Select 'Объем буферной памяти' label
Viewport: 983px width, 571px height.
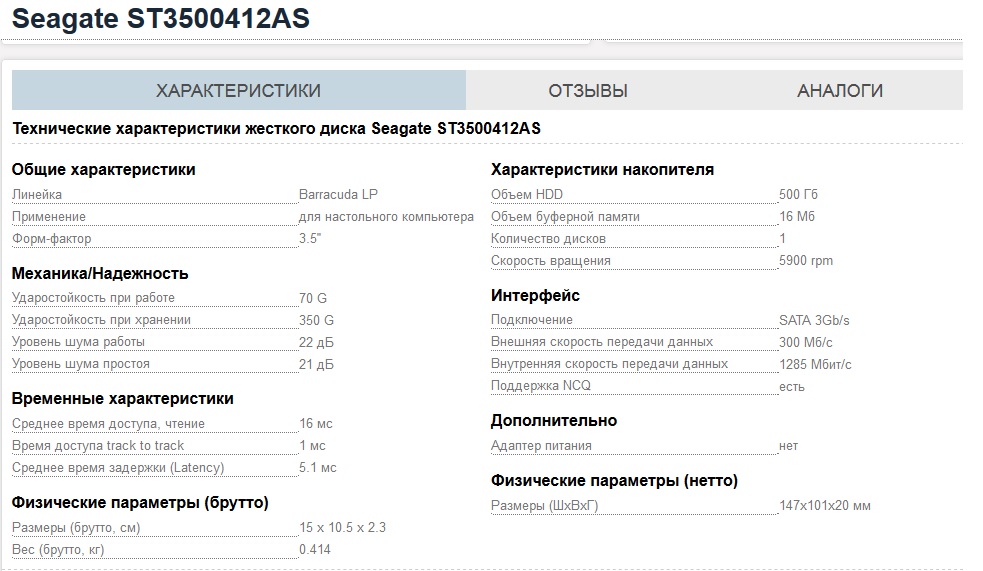coord(565,217)
